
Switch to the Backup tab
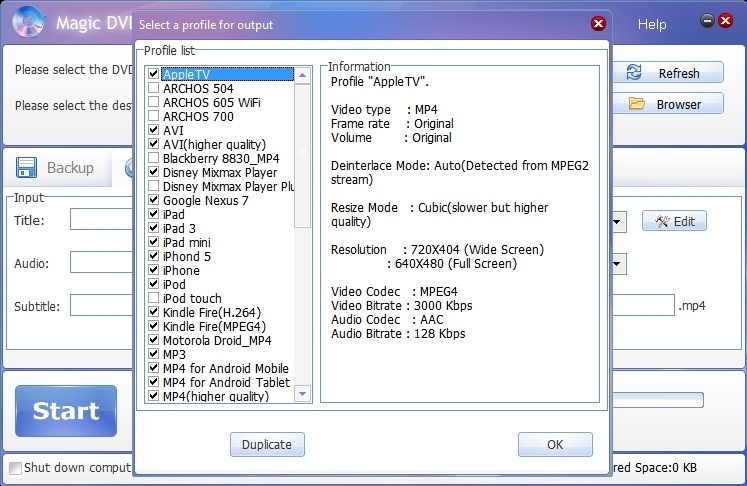(58, 168)
